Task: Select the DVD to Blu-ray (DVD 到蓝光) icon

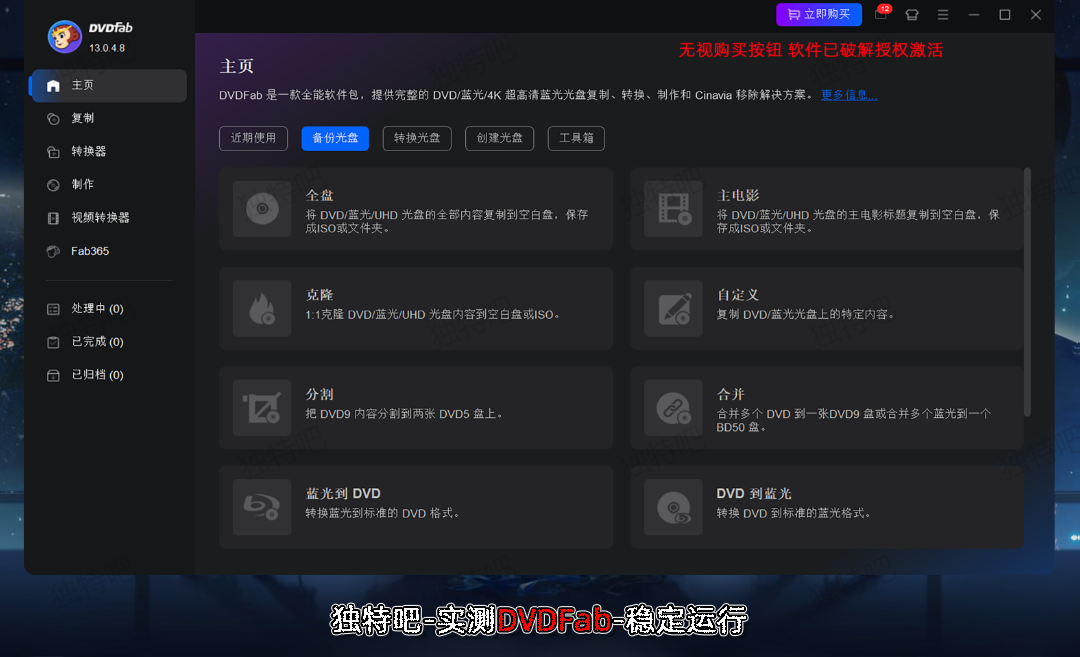Action: point(673,507)
